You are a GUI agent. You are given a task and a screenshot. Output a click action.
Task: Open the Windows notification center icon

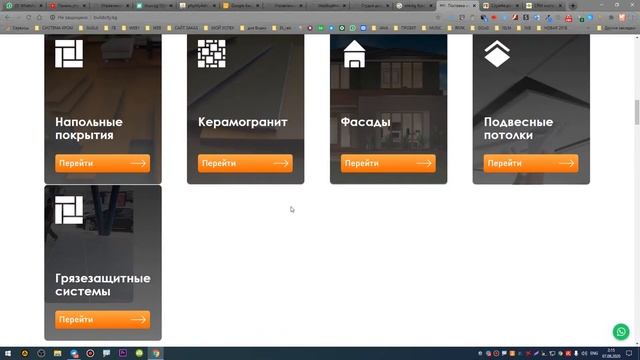[629, 353]
